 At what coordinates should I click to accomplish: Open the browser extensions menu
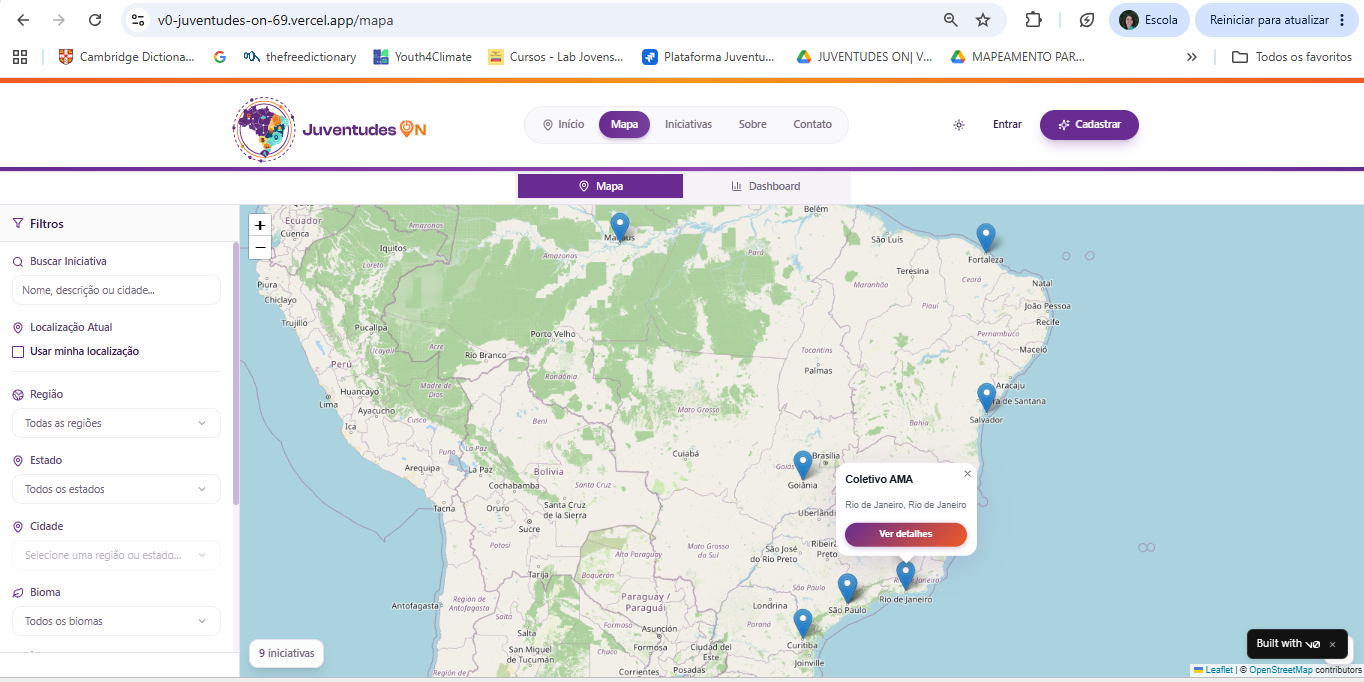(x=1034, y=20)
